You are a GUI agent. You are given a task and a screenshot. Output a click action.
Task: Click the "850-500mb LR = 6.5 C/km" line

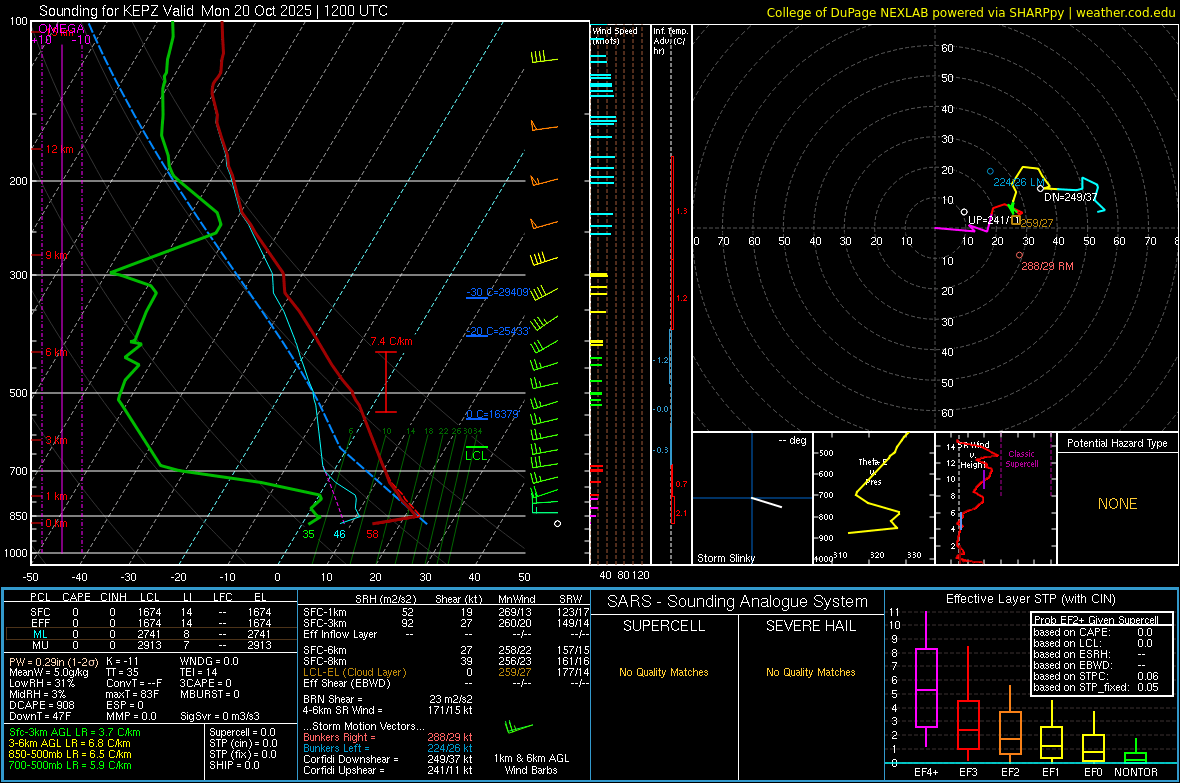pyautogui.click(x=70, y=754)
